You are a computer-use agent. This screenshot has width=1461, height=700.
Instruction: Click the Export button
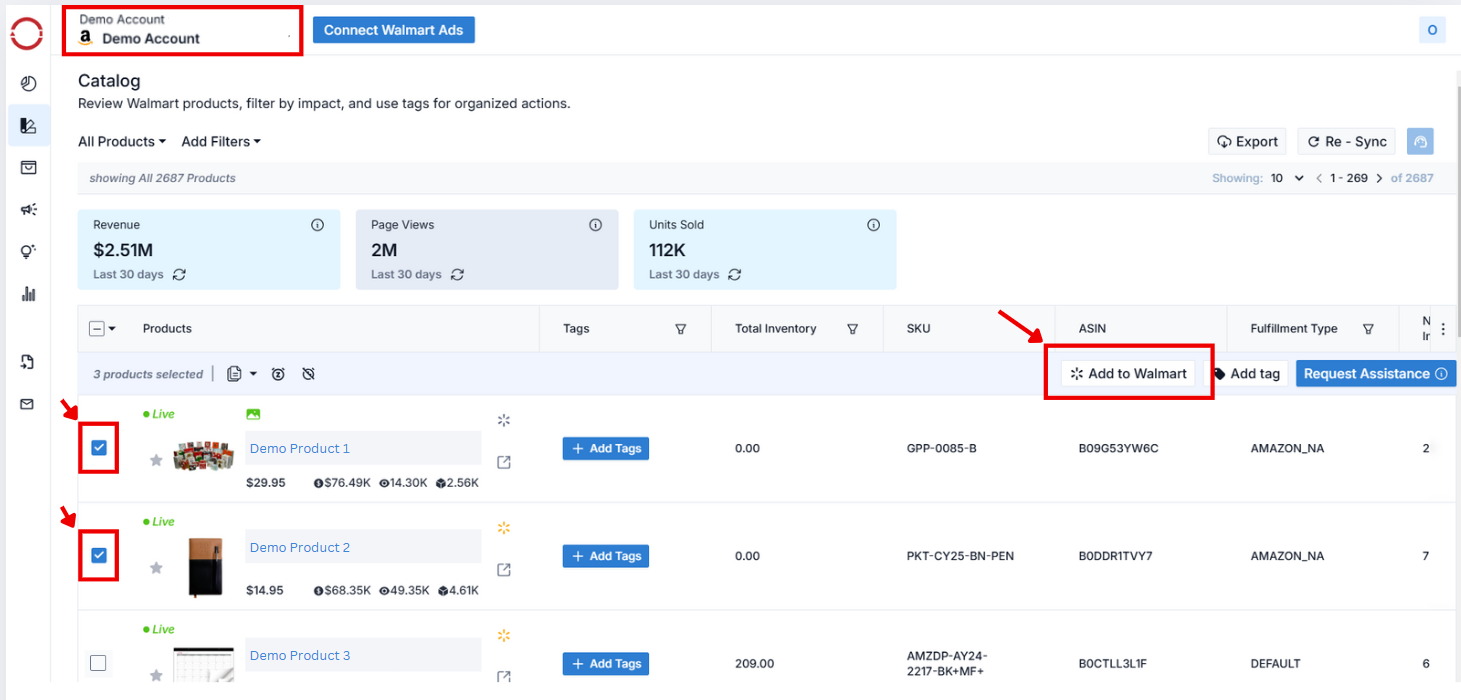(x=1247, y=142)
